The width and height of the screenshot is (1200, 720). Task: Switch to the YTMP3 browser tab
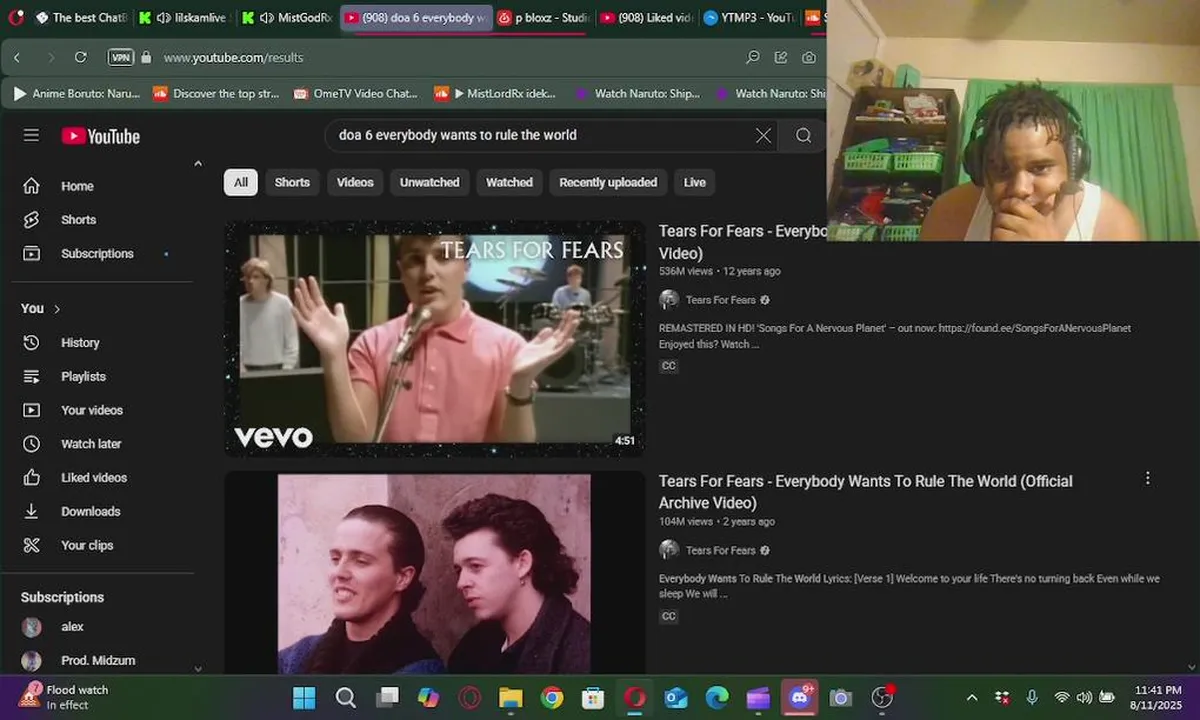748,18
